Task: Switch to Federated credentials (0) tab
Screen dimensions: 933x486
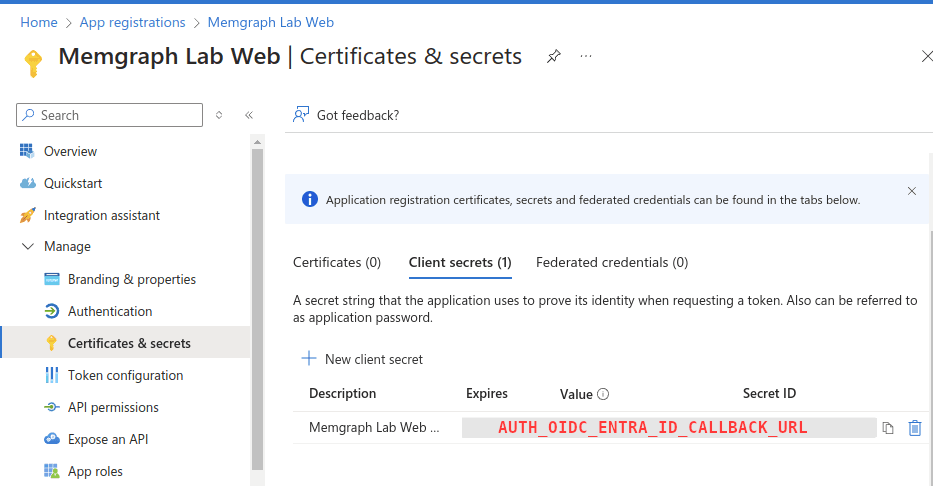Action: 612,262
